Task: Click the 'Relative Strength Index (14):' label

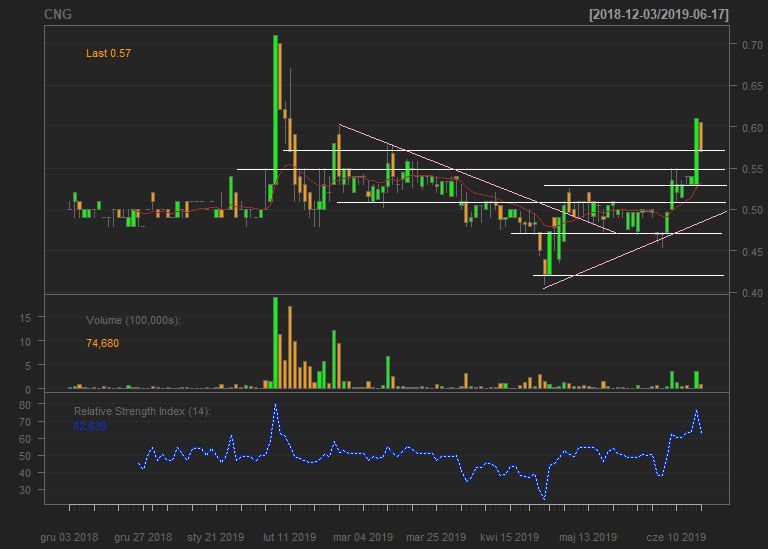Action: pyautogui.click(x=142, y=411)
